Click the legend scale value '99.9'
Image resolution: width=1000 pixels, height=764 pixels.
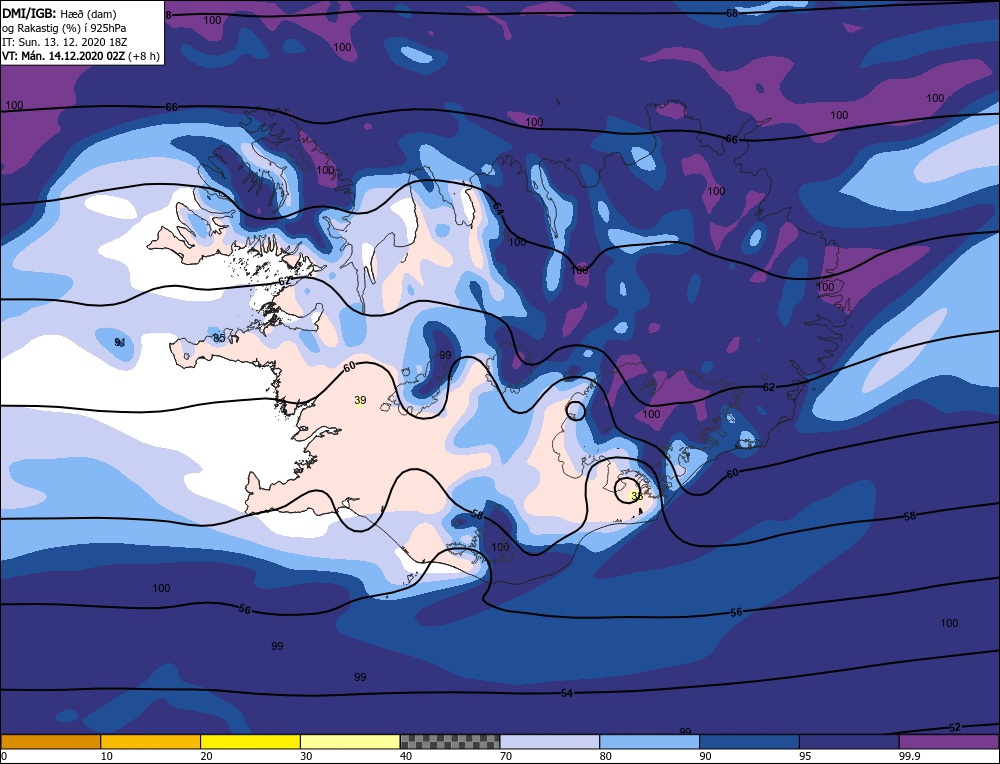pyautogui.click(x=909, y=756)
